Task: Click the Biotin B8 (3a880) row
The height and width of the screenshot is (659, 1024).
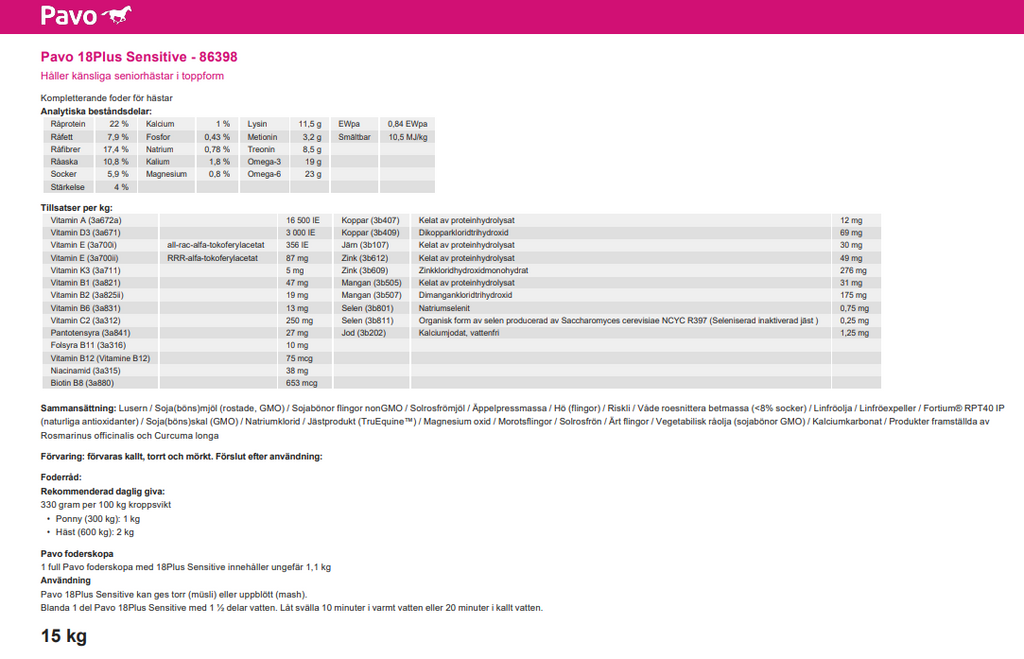Action: click(85, 382)
